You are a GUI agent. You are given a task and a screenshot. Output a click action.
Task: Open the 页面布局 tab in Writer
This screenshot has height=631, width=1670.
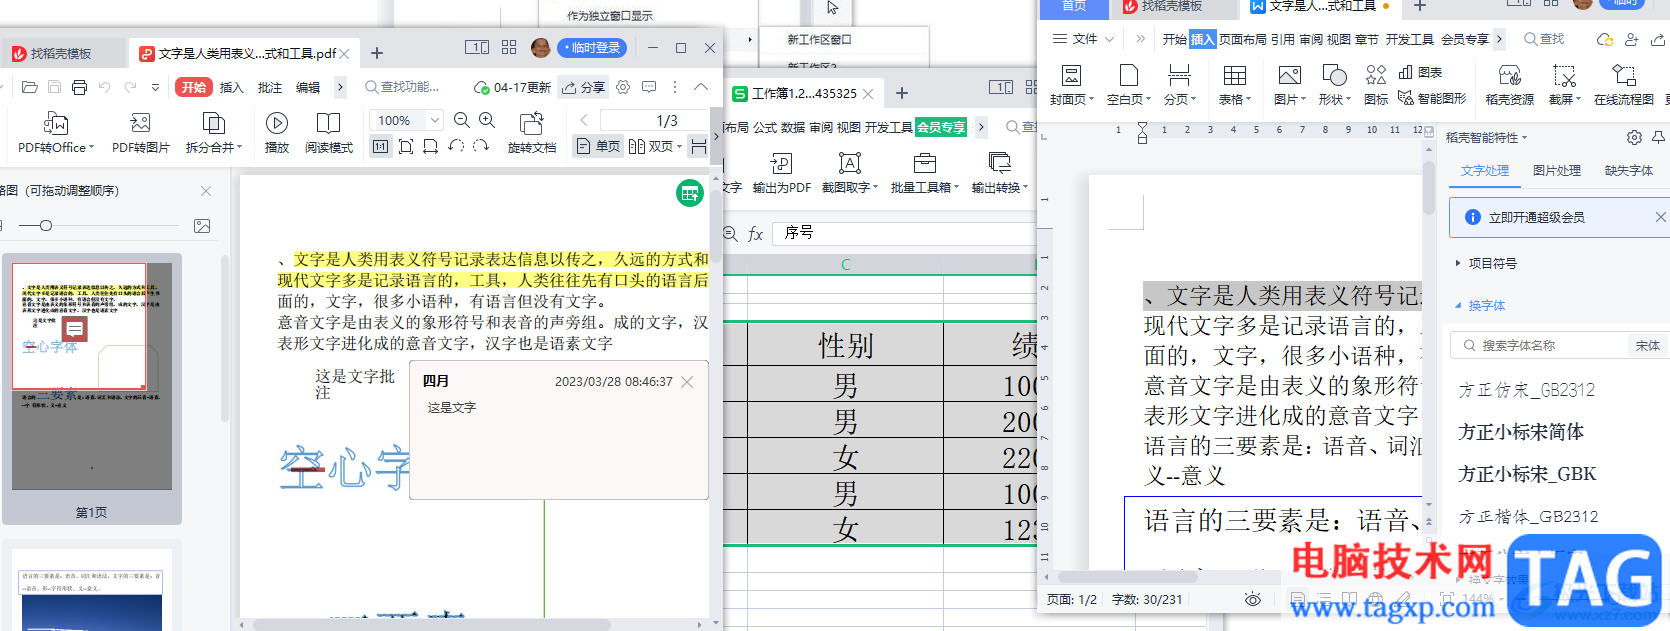pos(1242,39)
